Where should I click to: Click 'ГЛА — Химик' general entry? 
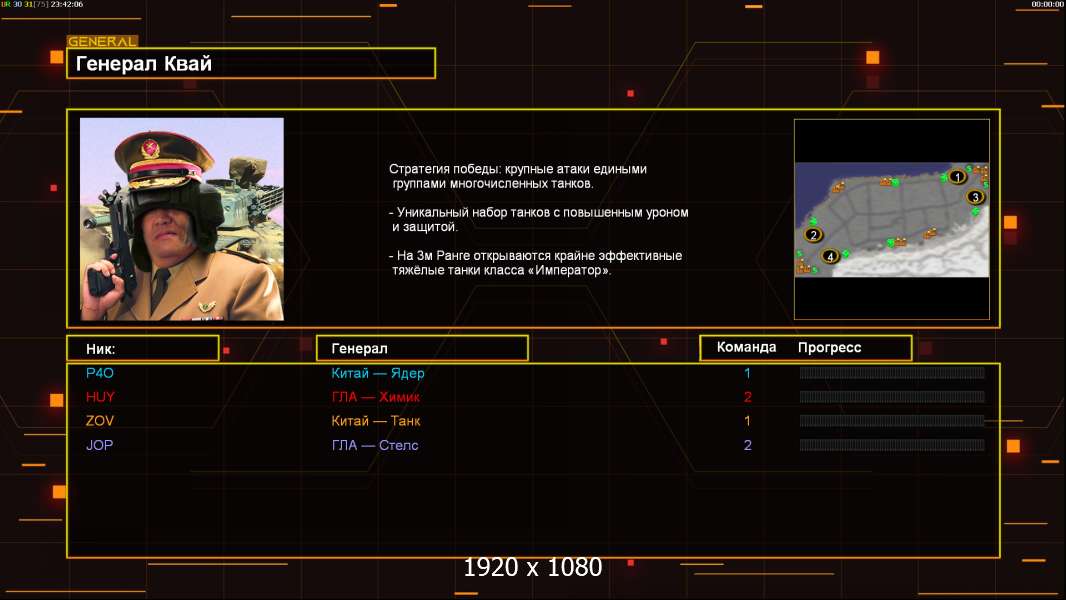pyautogui.click(x=375, y=397)
